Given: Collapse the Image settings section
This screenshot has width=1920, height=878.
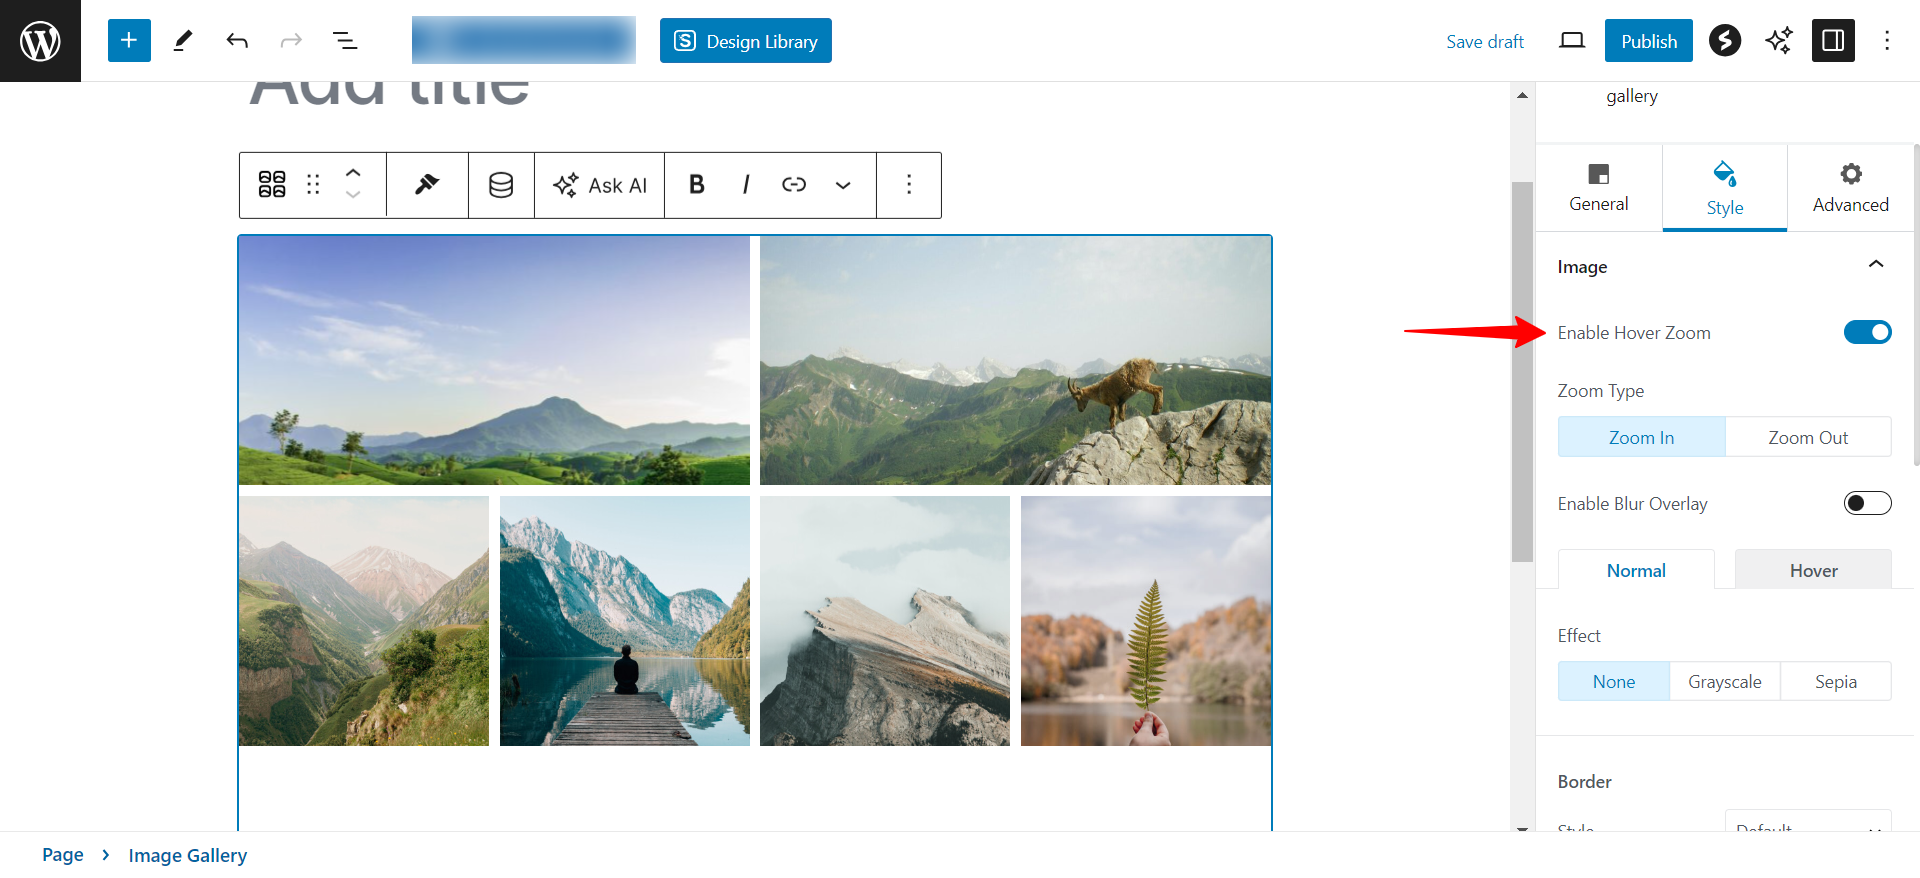Looking at the screenshot, I should click(1876, 265).
